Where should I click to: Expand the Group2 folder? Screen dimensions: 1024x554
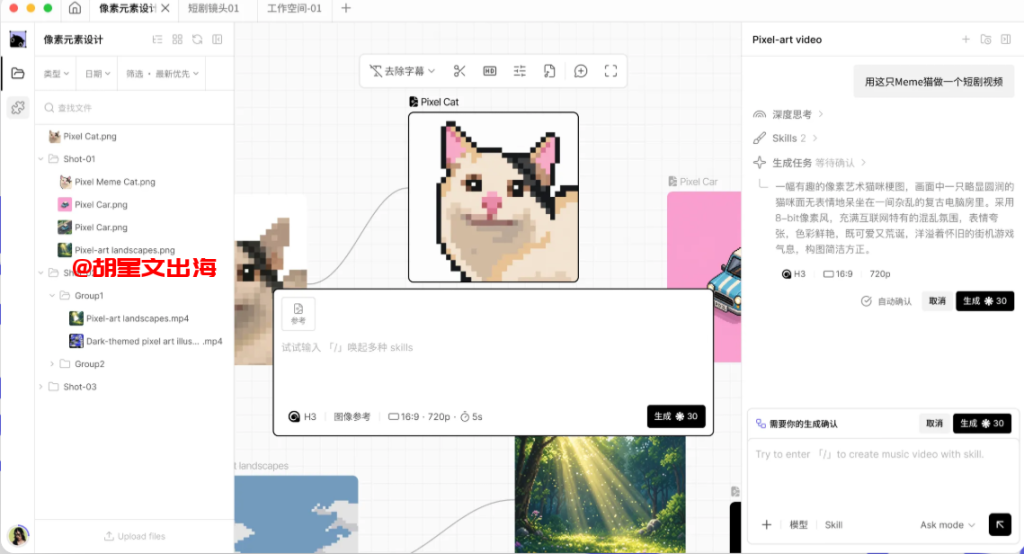coord(52,364)
